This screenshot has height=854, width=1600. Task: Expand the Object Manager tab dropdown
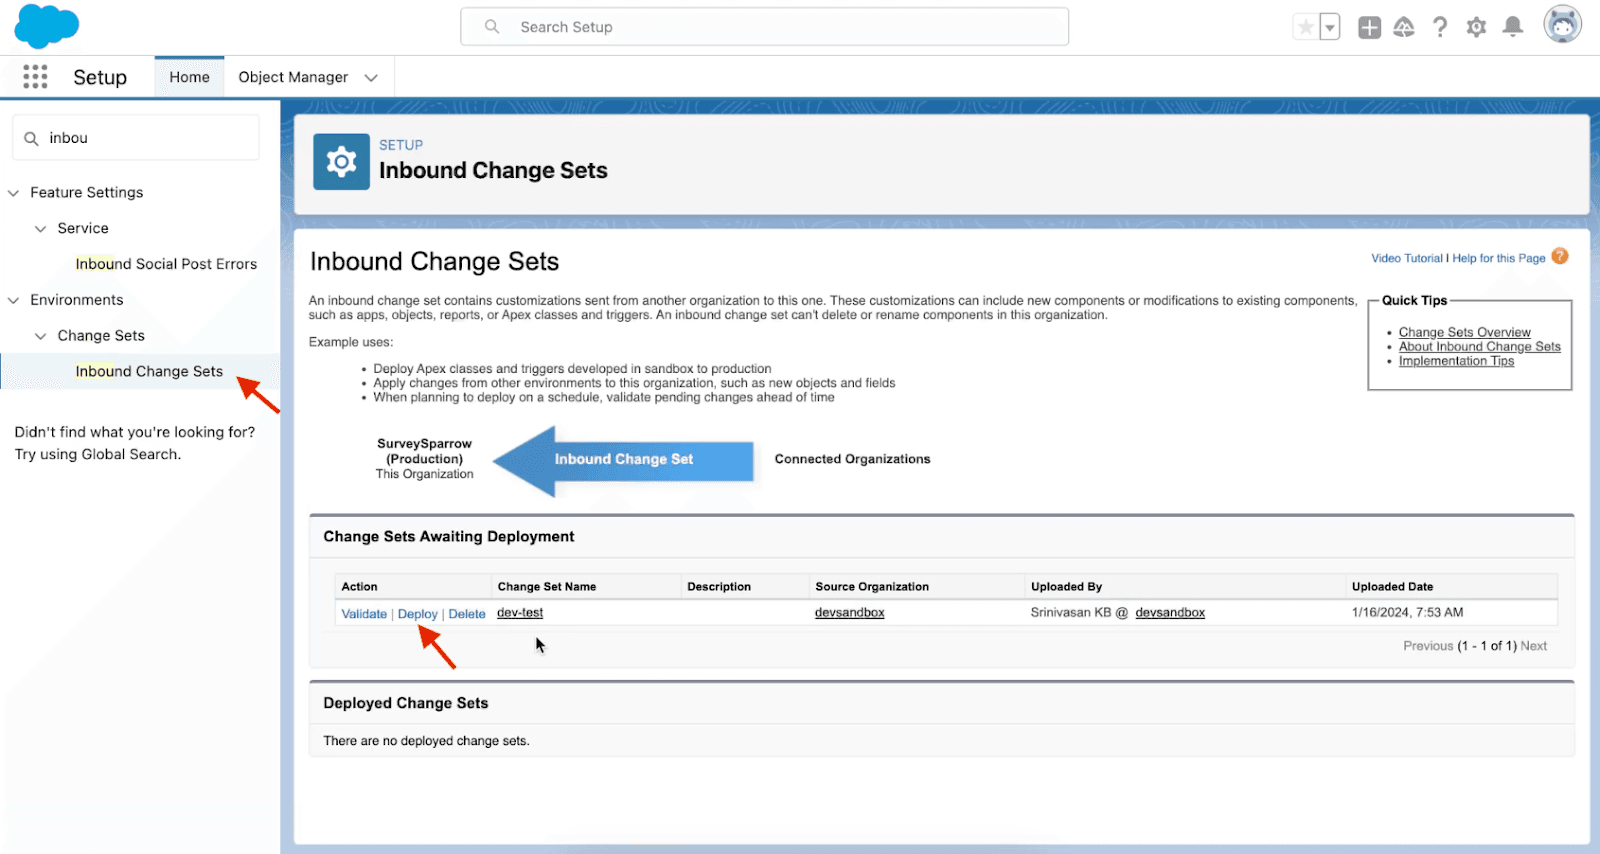click(371, 78)
